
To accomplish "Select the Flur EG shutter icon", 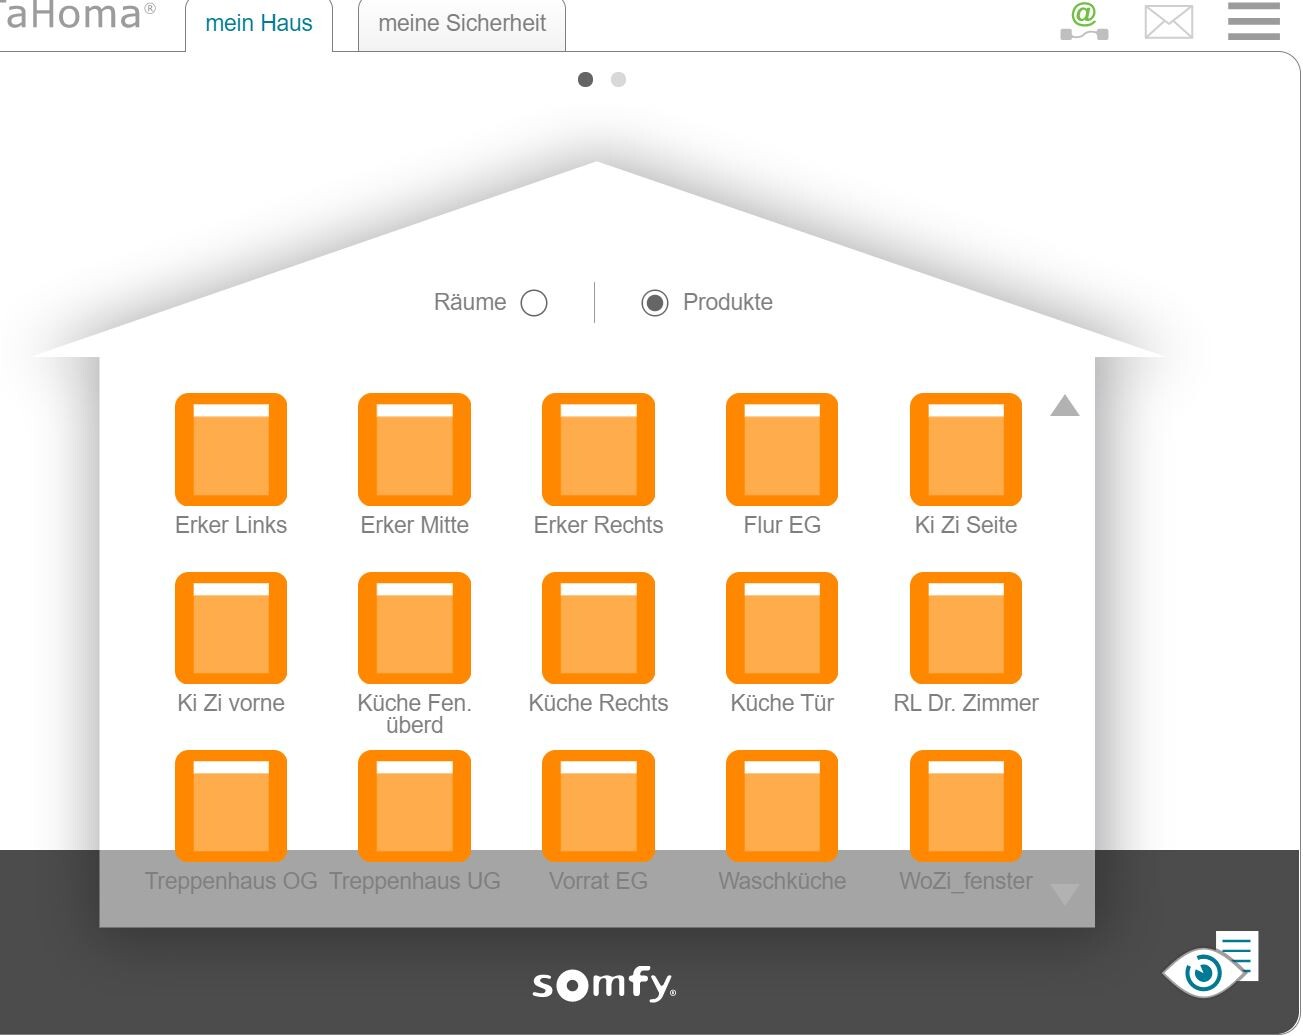I will (781, 449).
